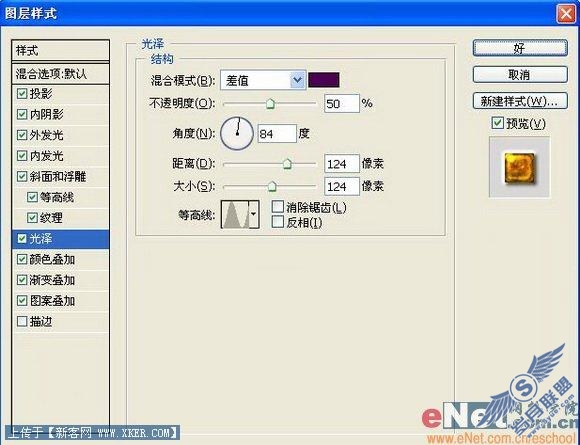Viewport: 580px width, 445px height.
Task: Click the angle field showing 84
Action: [277, 134]
